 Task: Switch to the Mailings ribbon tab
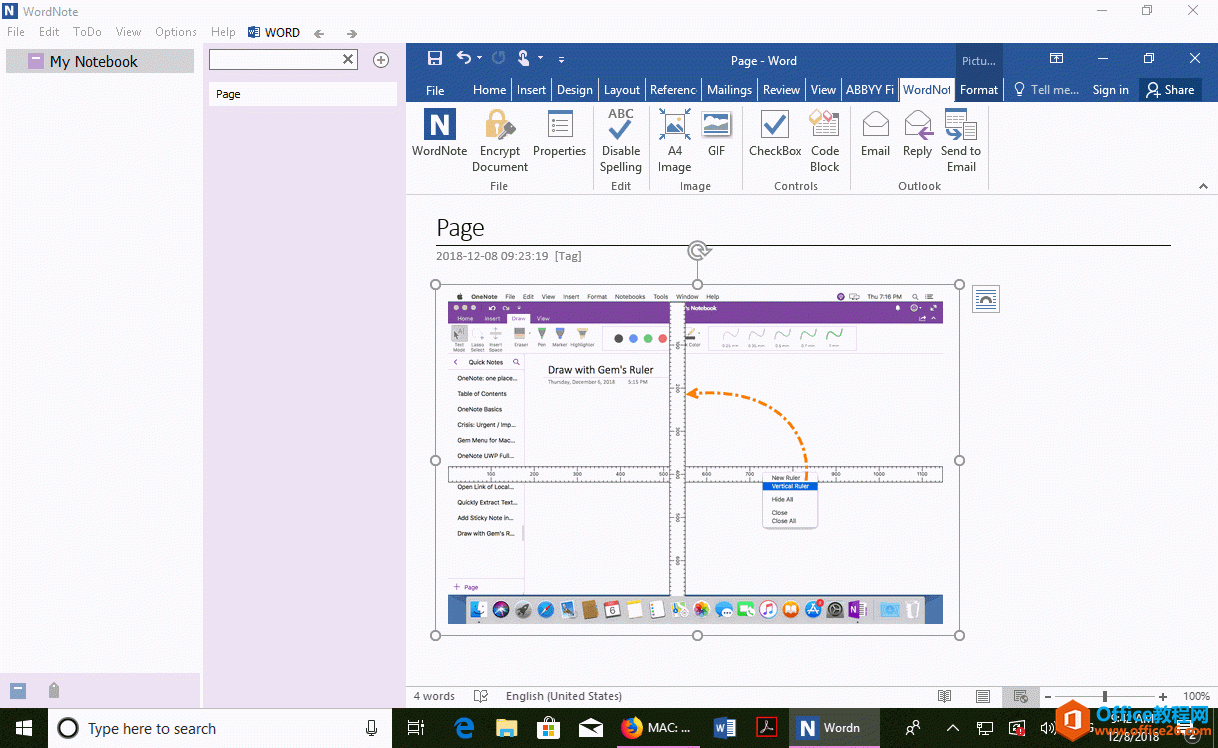[x=729, y=89]
